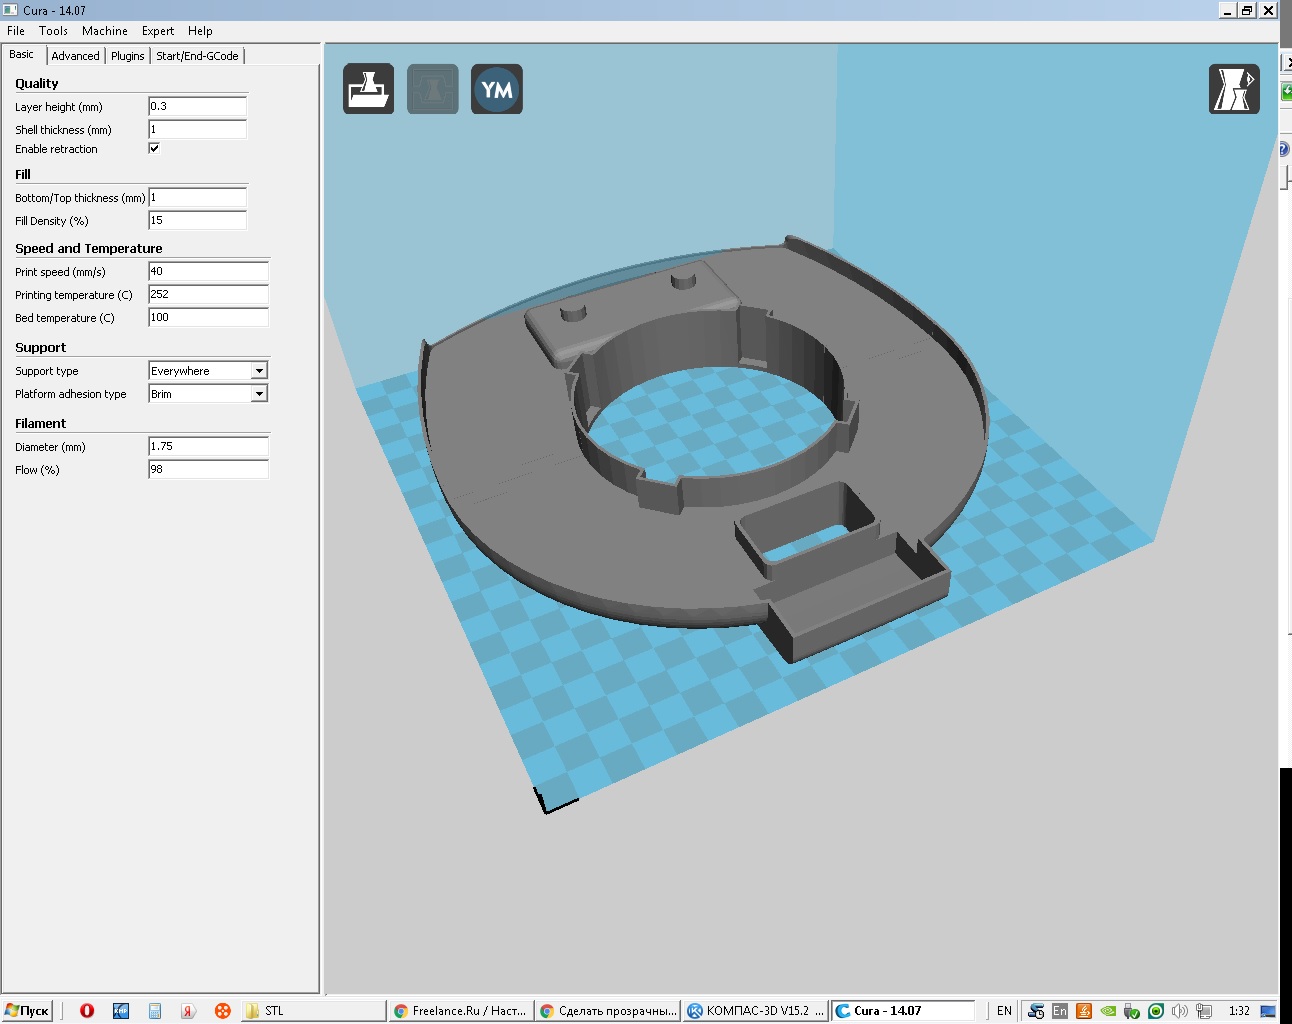Open Opera browser from quick launch
The width and height of the screenshot is (1292, 1024).
(87, 1011)
